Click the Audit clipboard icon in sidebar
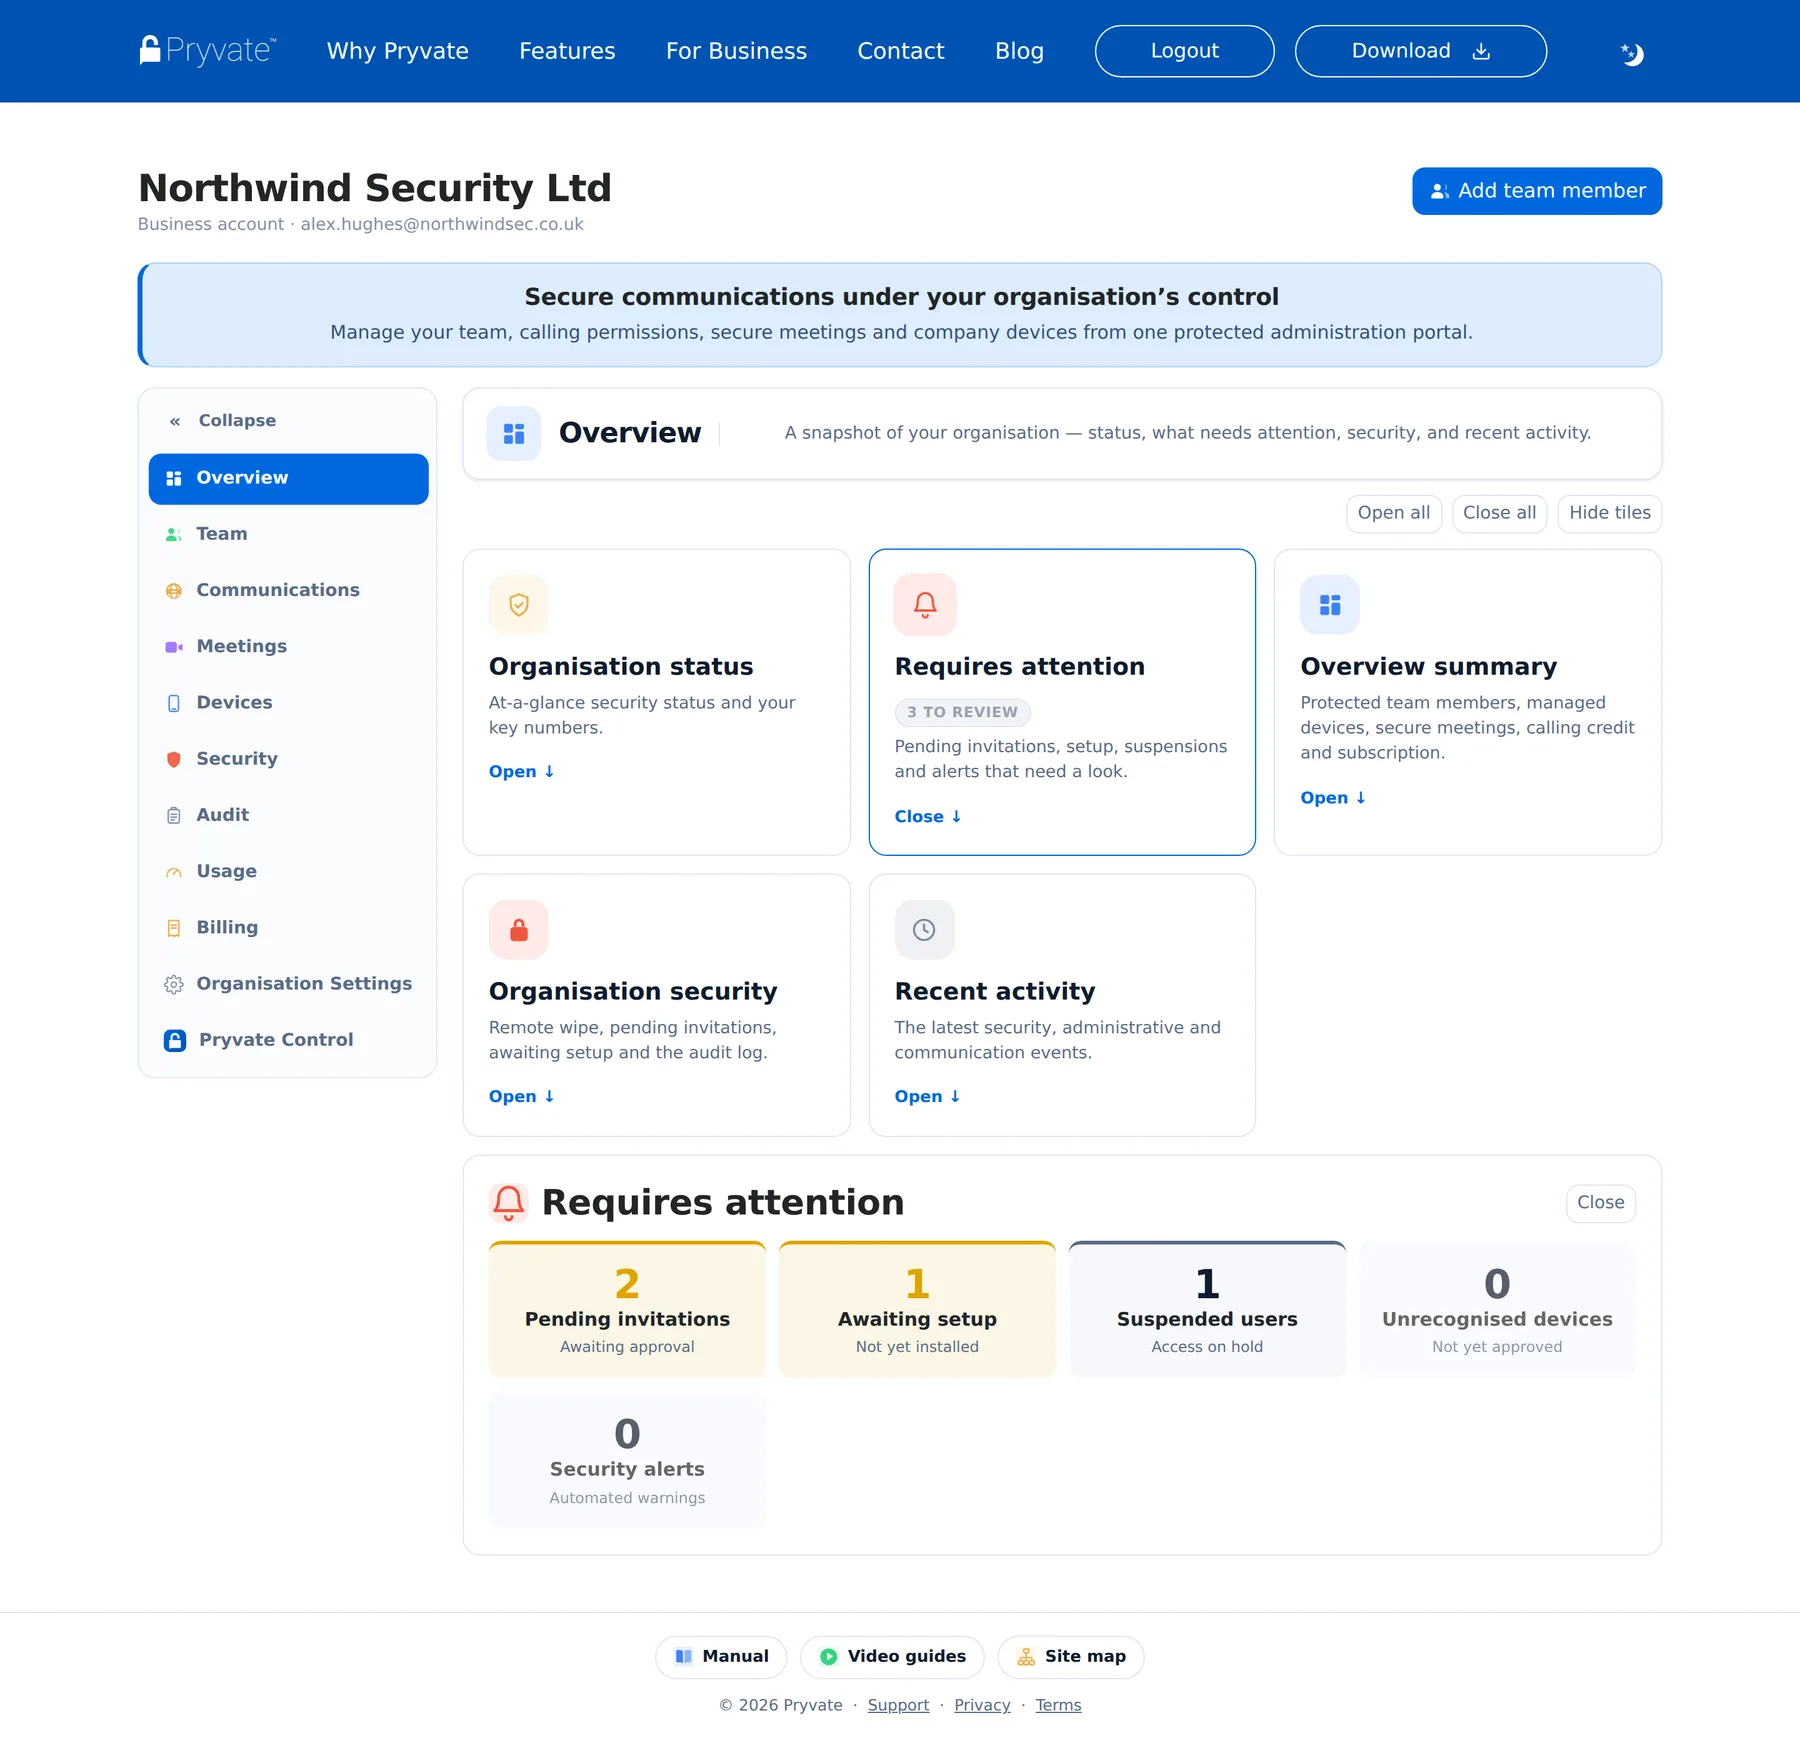 173,815
